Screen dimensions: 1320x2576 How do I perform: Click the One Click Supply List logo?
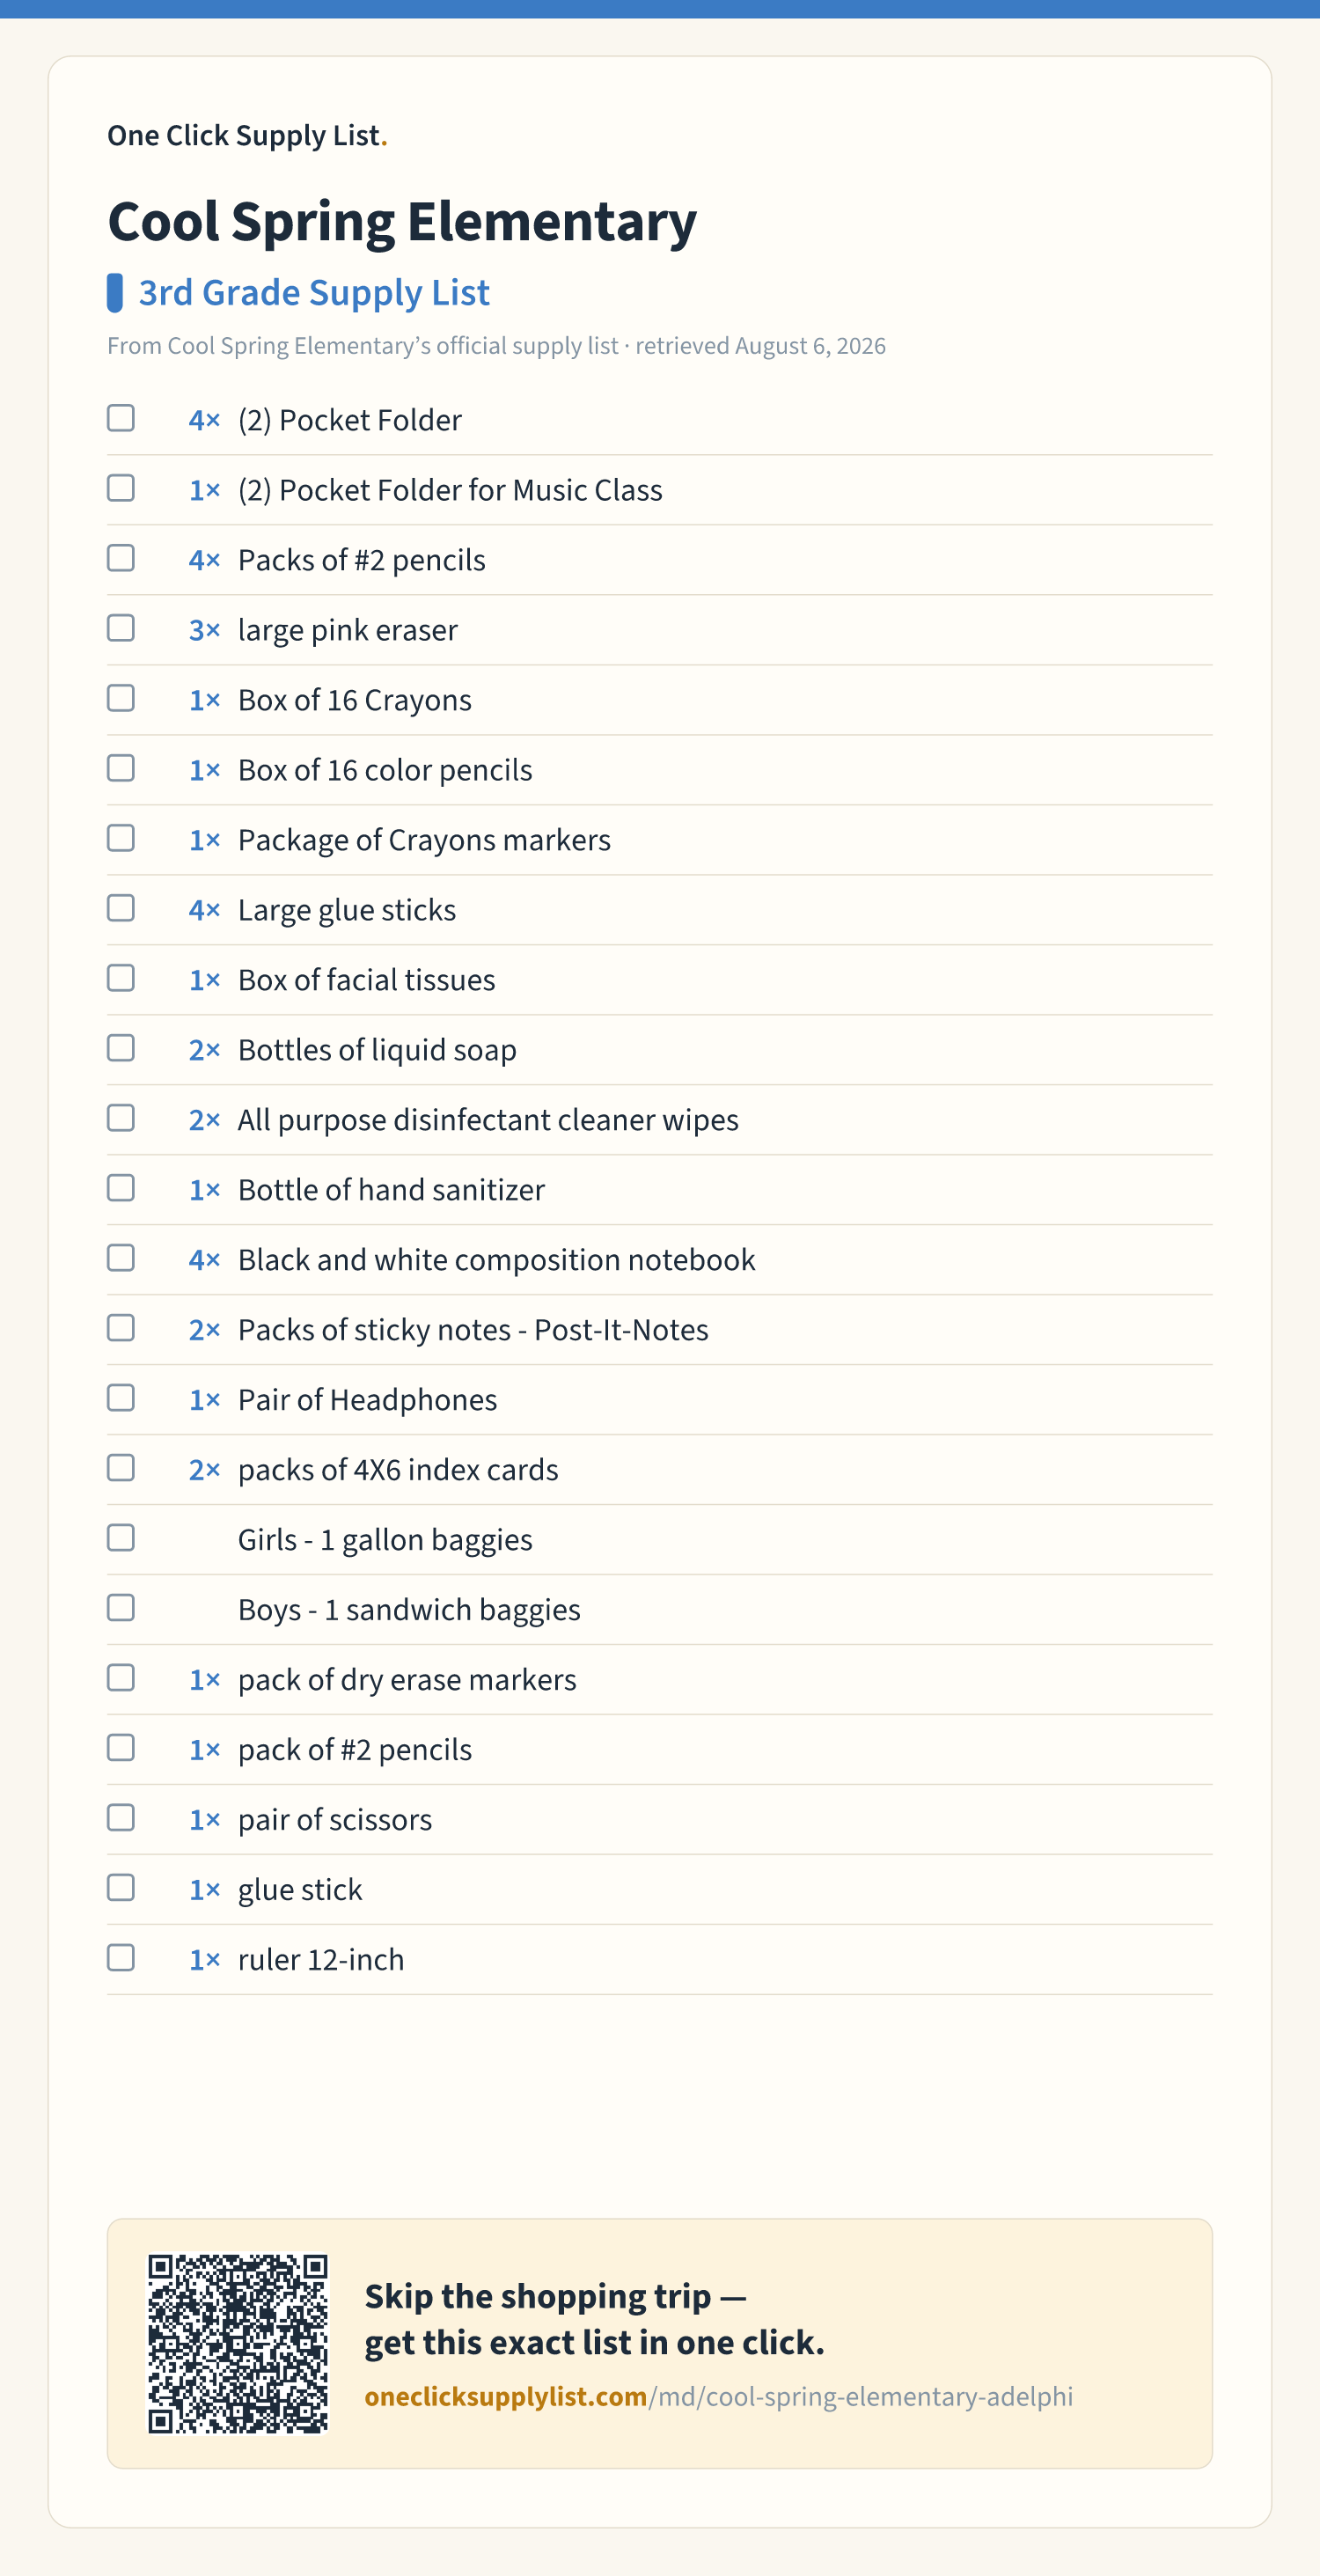(247, 135)
